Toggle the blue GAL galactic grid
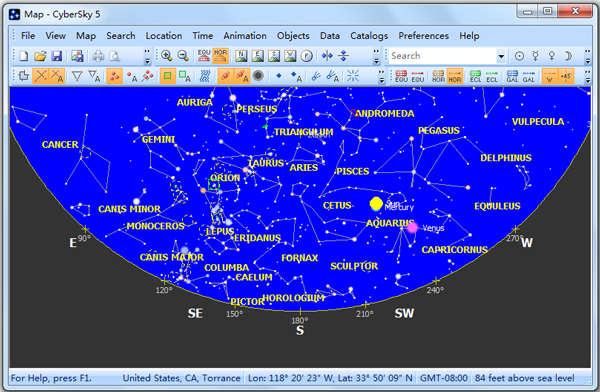The image size is (600, 392). pos(512,76)
